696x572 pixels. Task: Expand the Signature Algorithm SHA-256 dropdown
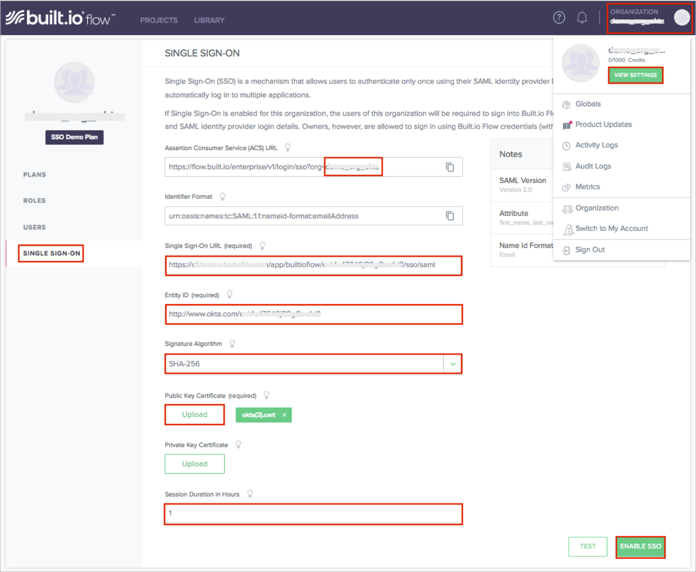point(452,364)
